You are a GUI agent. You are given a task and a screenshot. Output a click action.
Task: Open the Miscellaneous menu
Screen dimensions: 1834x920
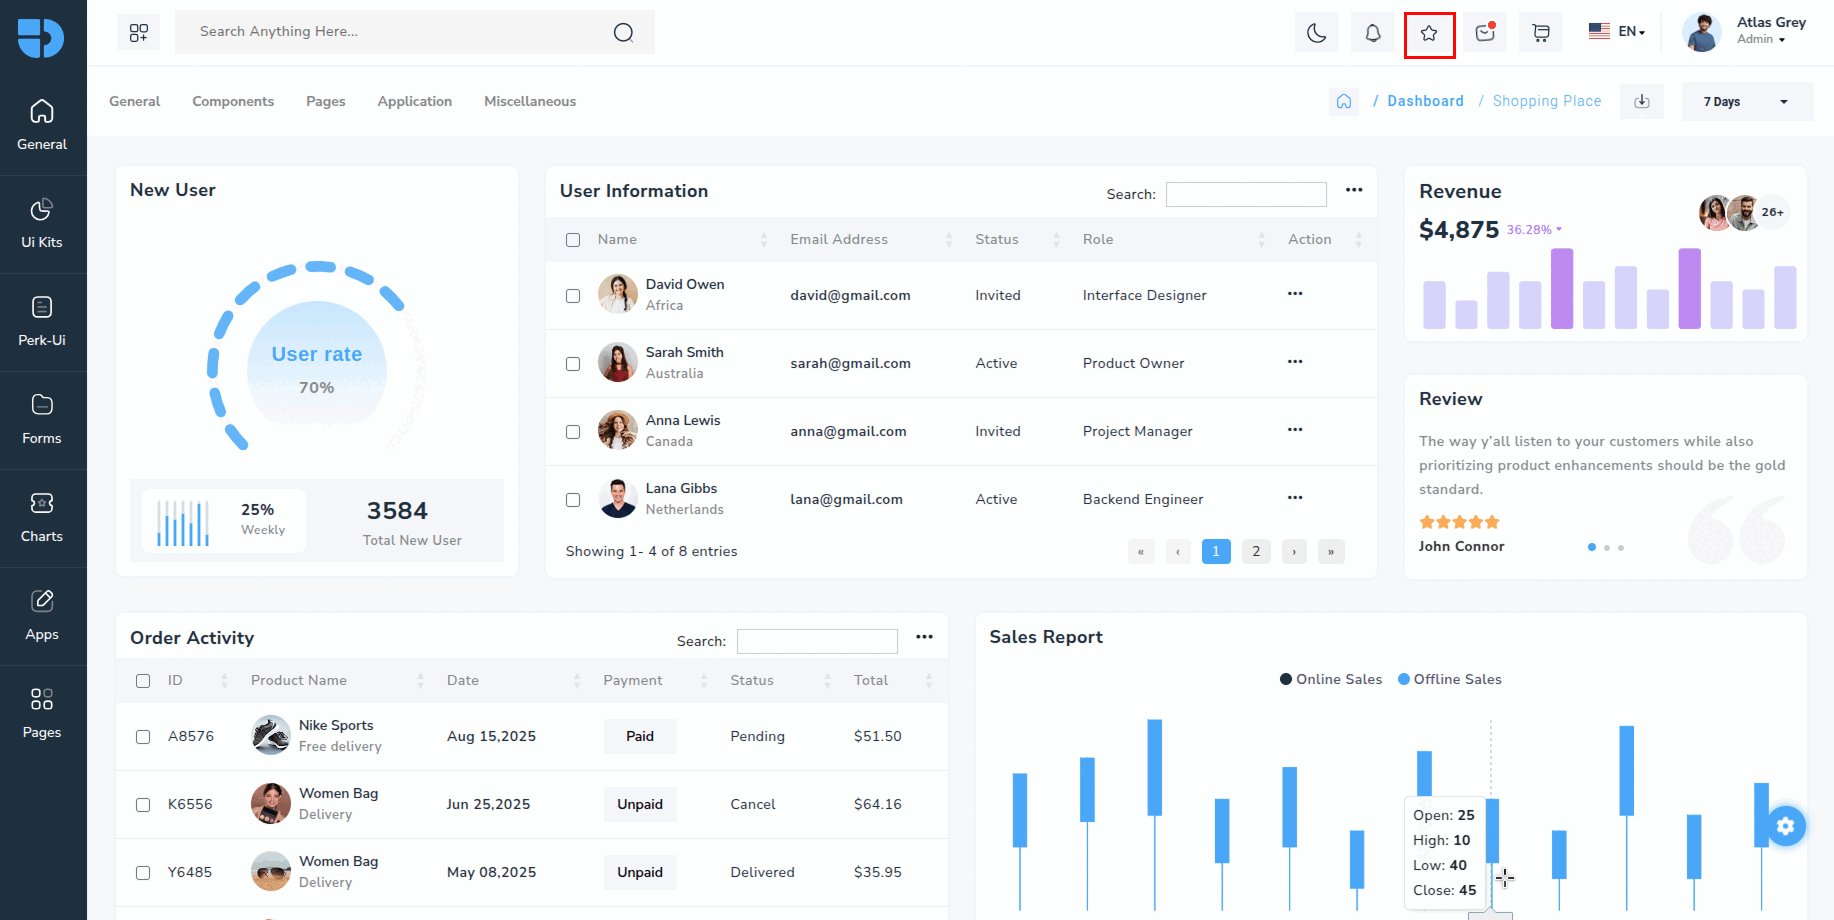click(530, 101)
